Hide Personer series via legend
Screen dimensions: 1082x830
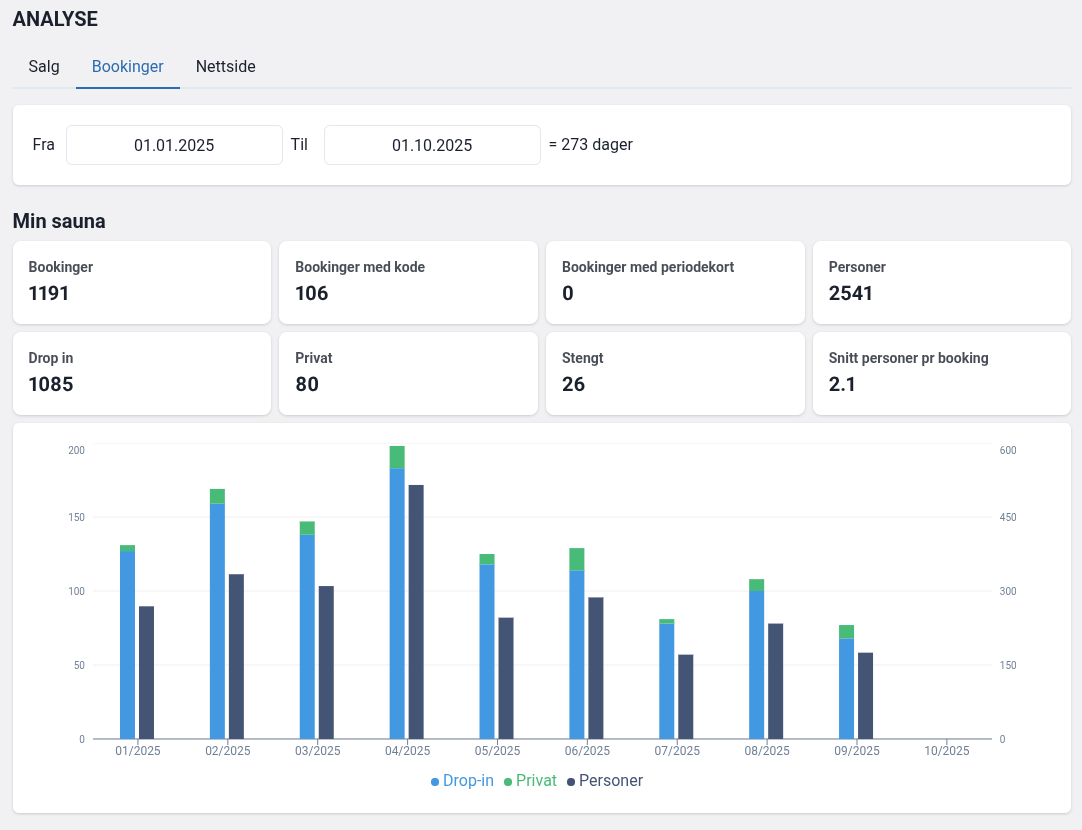click(605, 781)
